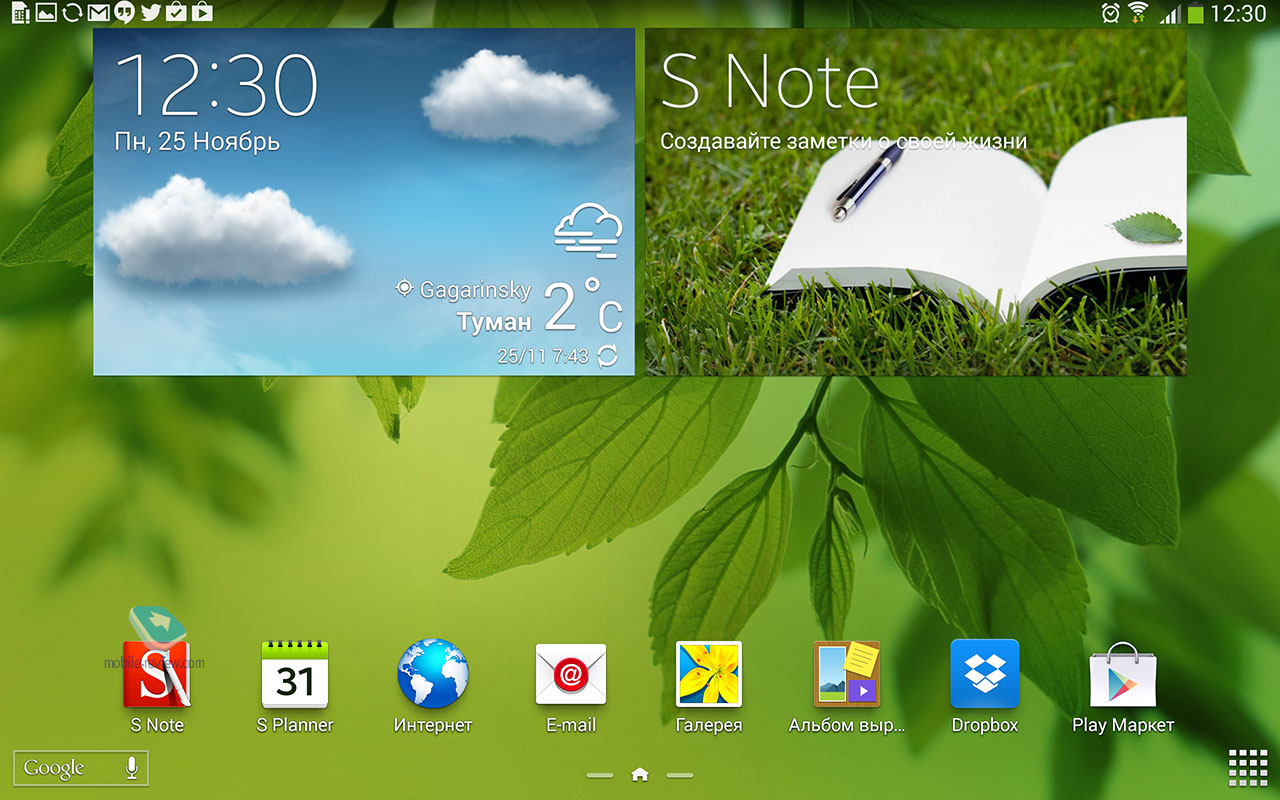The image size is (1280, 800).
Task: Tap the Google voice search microphone
Action: 131,768
